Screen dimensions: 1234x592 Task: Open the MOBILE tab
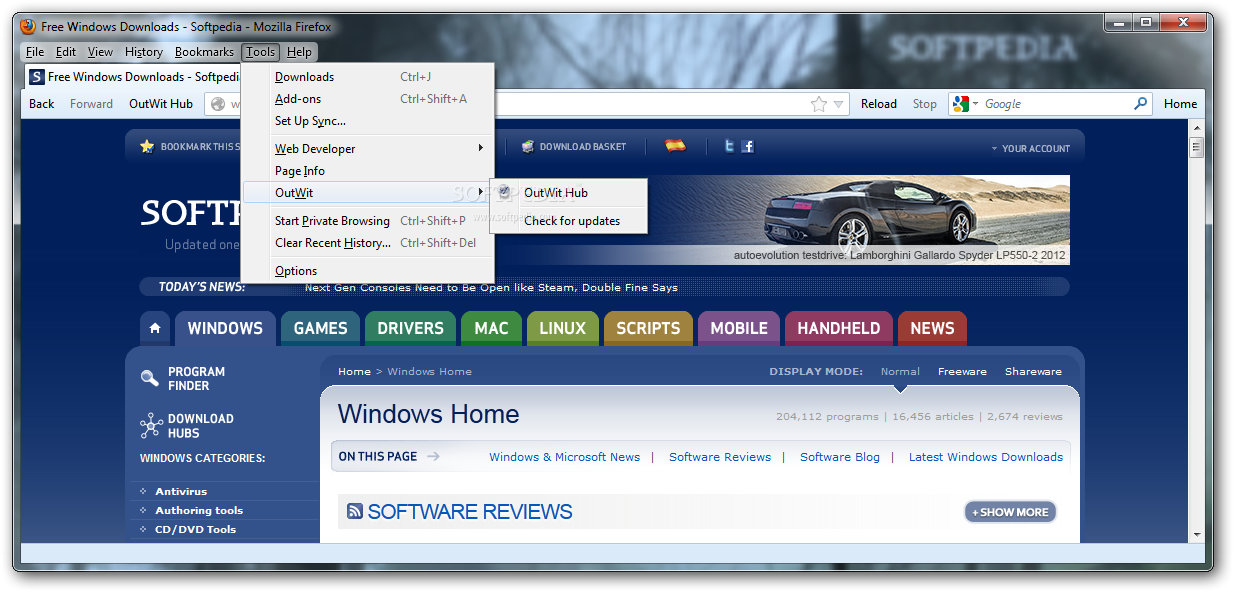tap(739, 328)
